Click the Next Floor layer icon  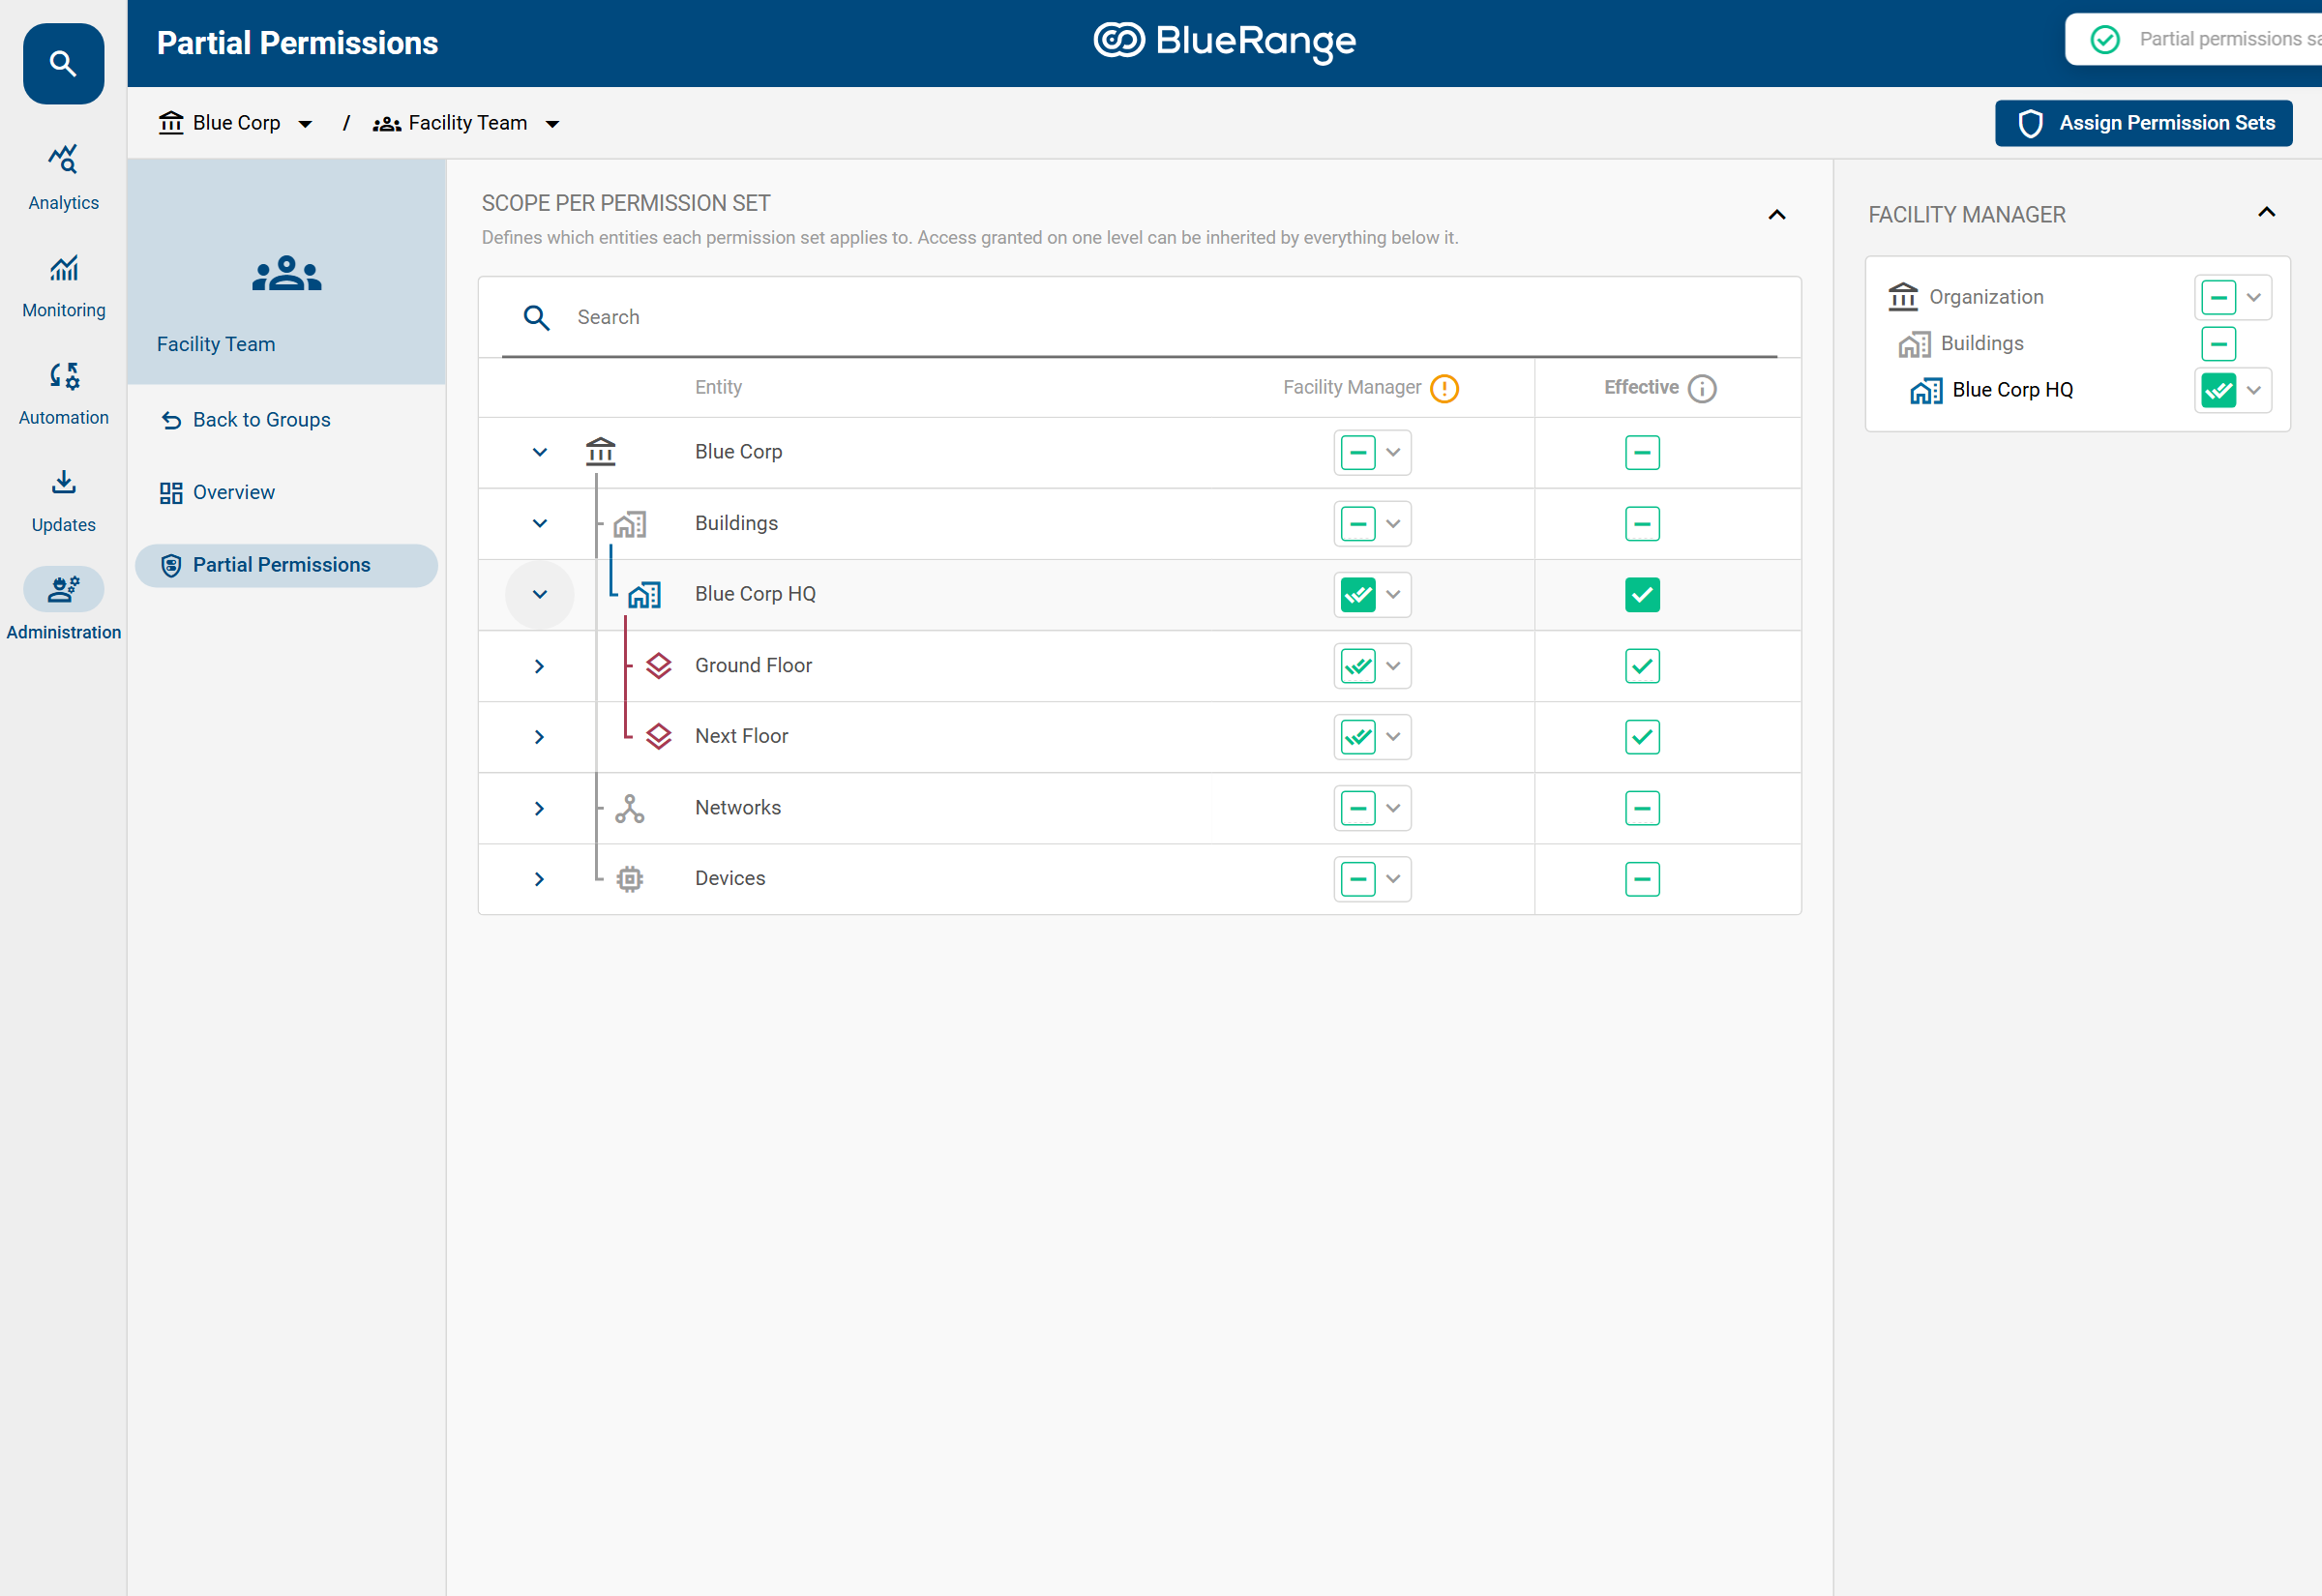(x=658, y=736)
